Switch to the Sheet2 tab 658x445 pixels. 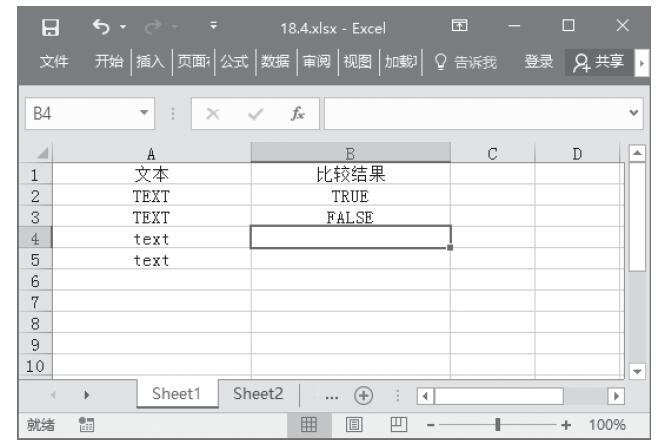click(x=259, y=394)
